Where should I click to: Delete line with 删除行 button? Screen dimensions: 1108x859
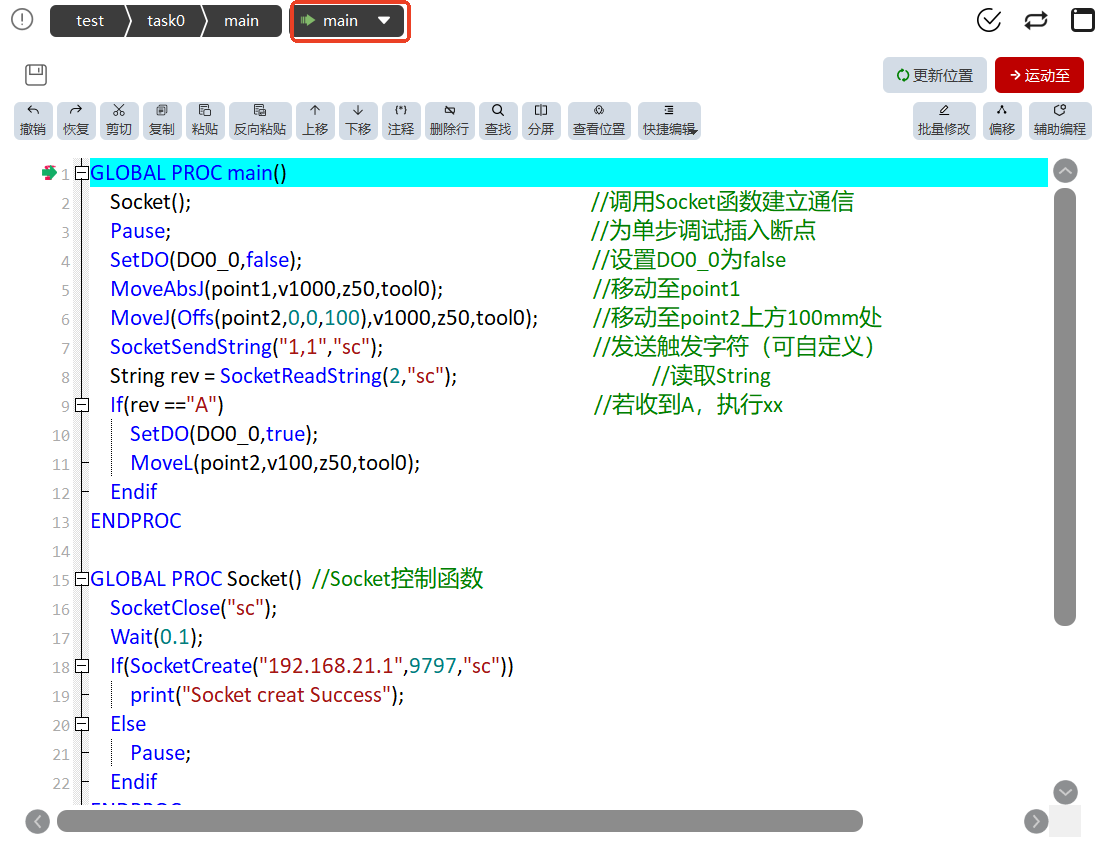point(449,120)
